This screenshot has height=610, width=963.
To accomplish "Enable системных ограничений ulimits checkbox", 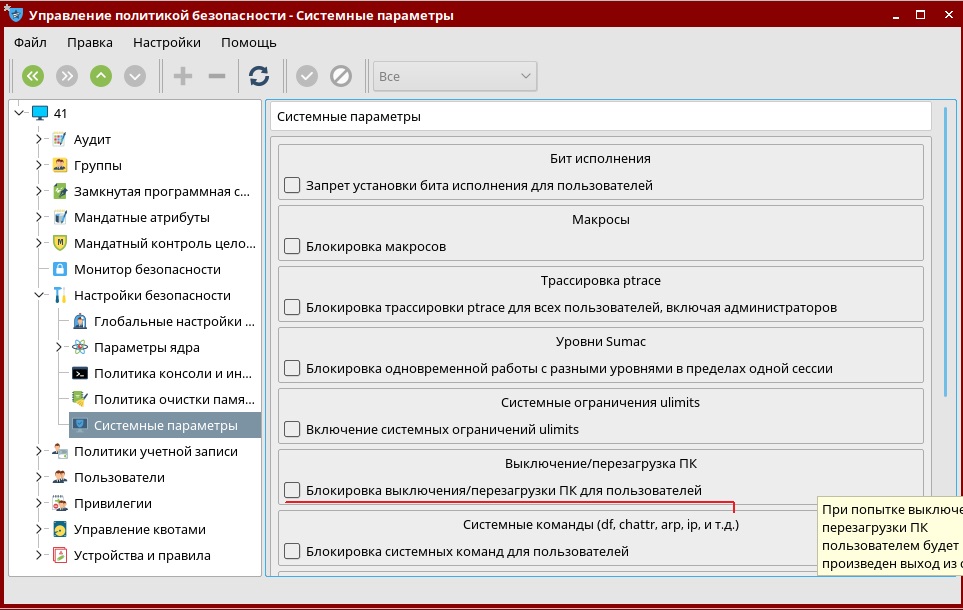I will [292, 429].
